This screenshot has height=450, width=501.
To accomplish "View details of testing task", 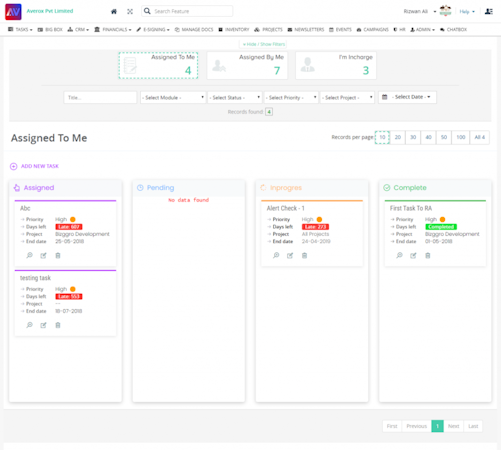I will coord(29,325).
